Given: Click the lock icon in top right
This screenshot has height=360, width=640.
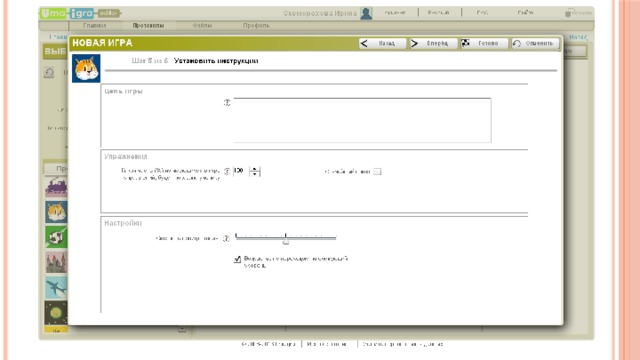Looking at the screenshot, I should [x=568, y=13].
